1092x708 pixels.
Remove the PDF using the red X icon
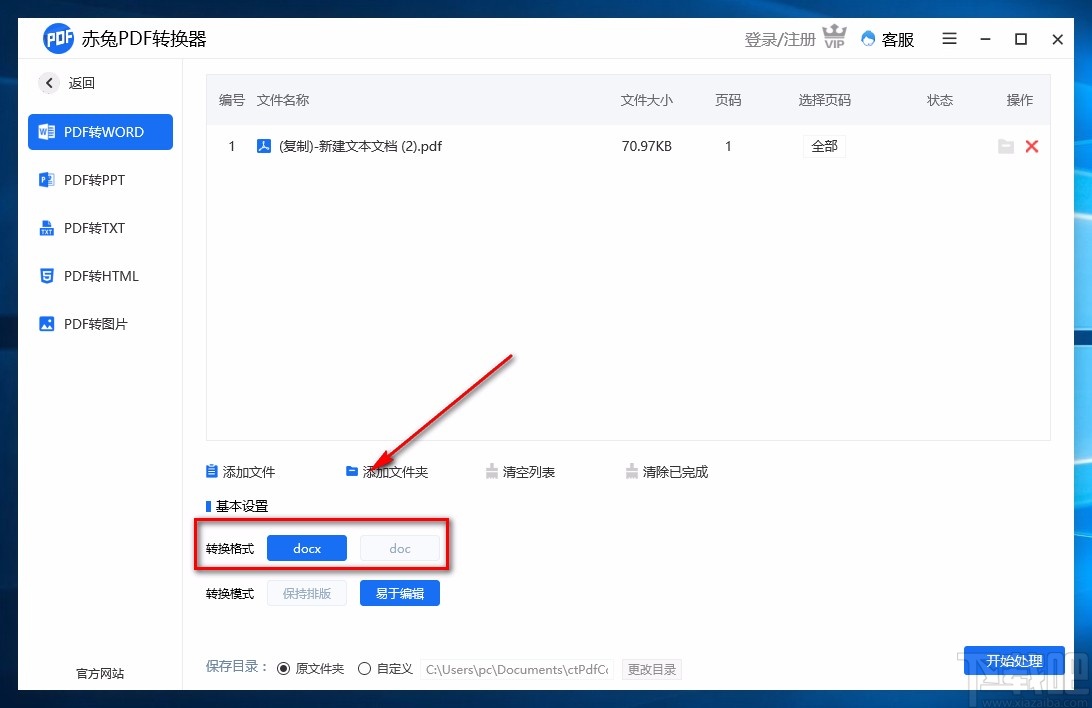1032,146
